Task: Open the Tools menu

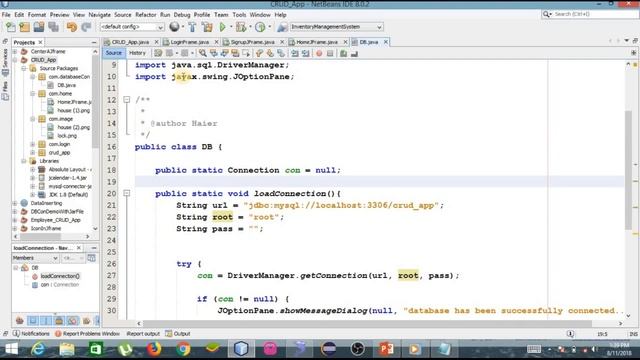Action: 239,15
